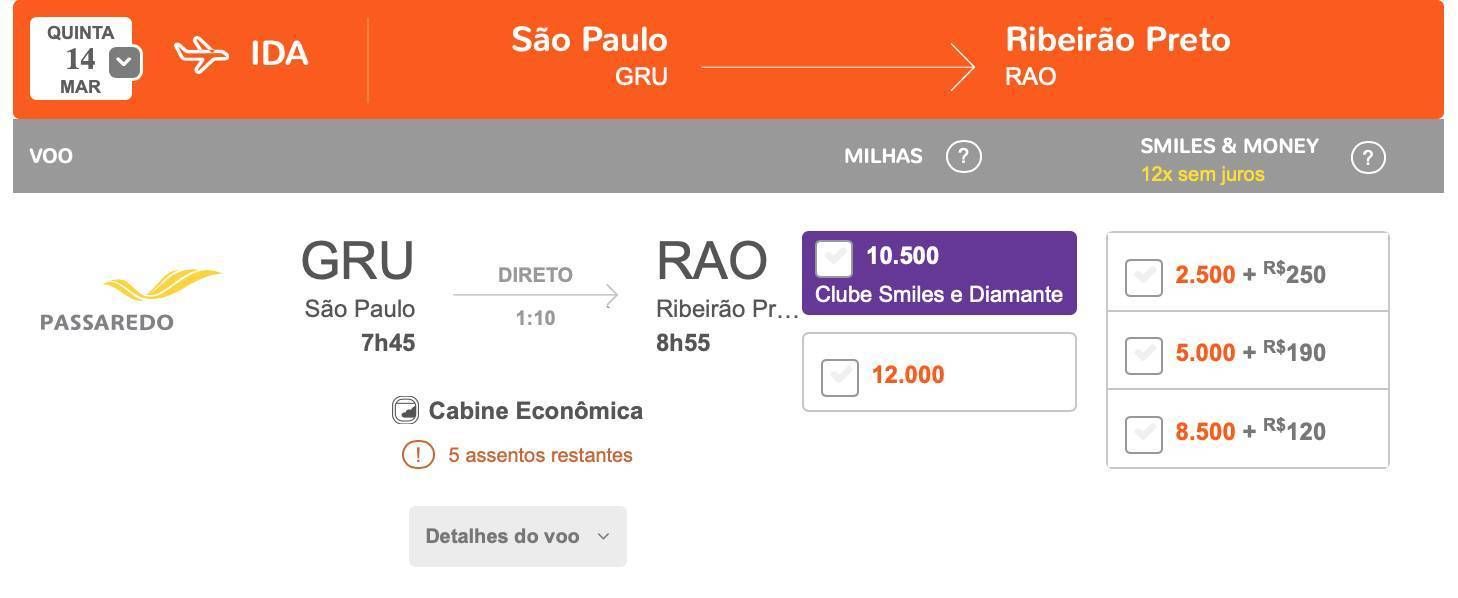Click the MILHAS column header
Screen dimensions: 1458x598
(x=883, y=156)
